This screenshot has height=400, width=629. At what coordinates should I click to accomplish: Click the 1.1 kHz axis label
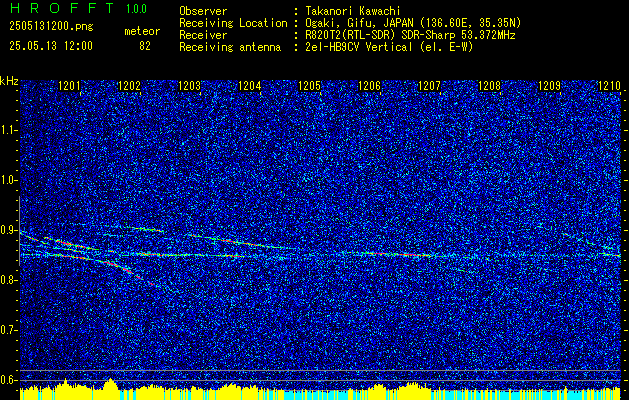pyautogui.click(x=9, y=130)
